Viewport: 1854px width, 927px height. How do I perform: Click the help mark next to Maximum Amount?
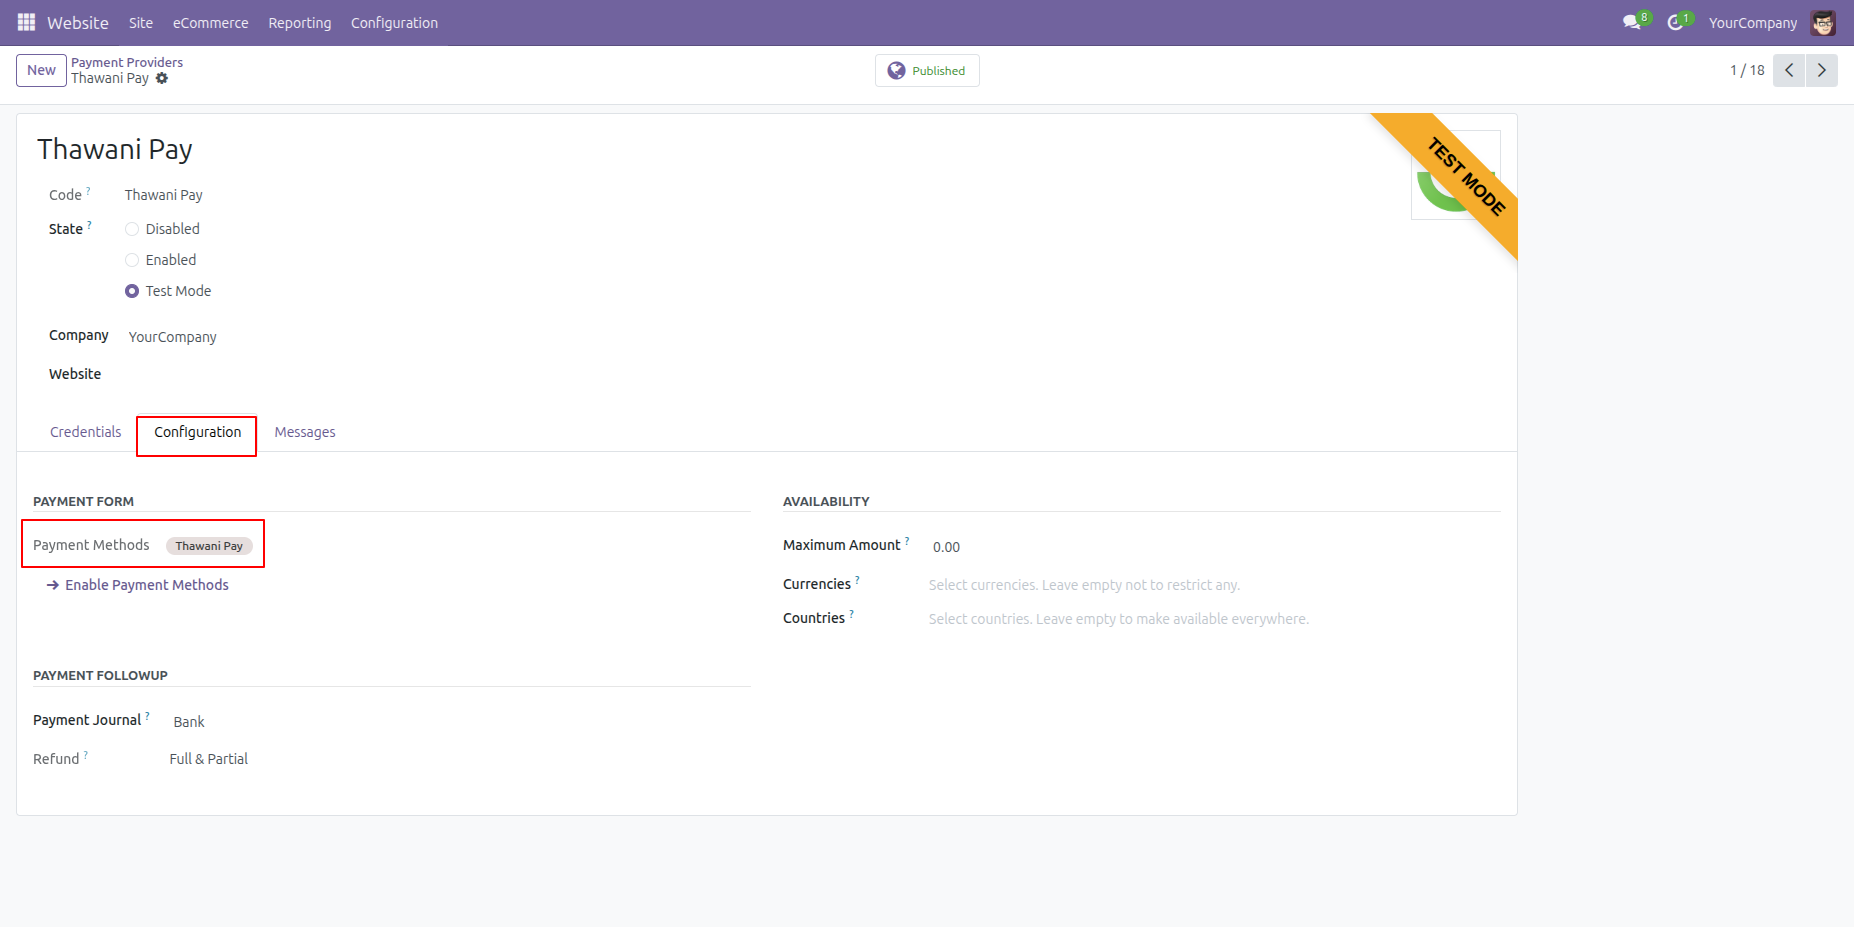[x=907, y=541]
